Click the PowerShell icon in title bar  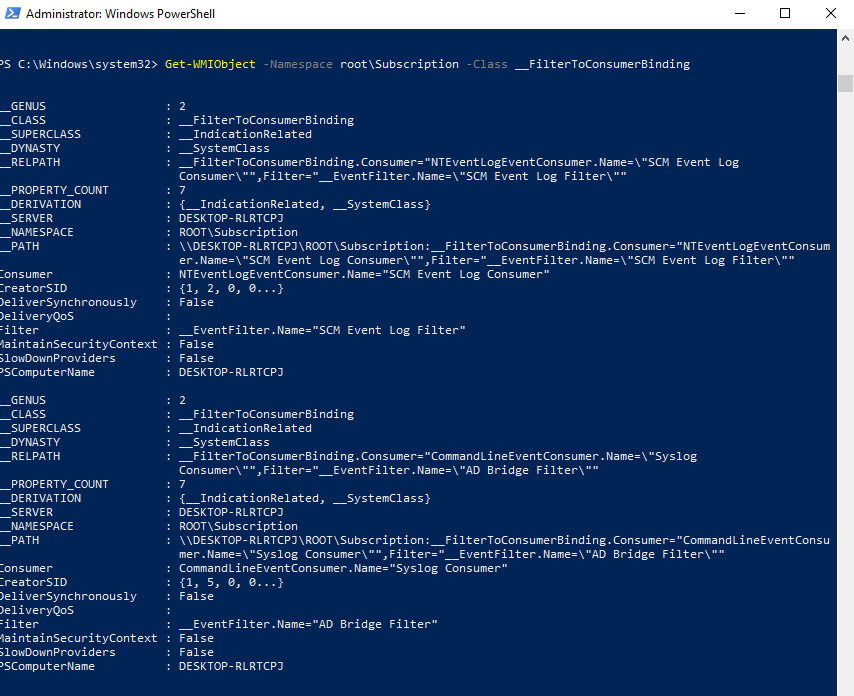click(x=13, y=13)
